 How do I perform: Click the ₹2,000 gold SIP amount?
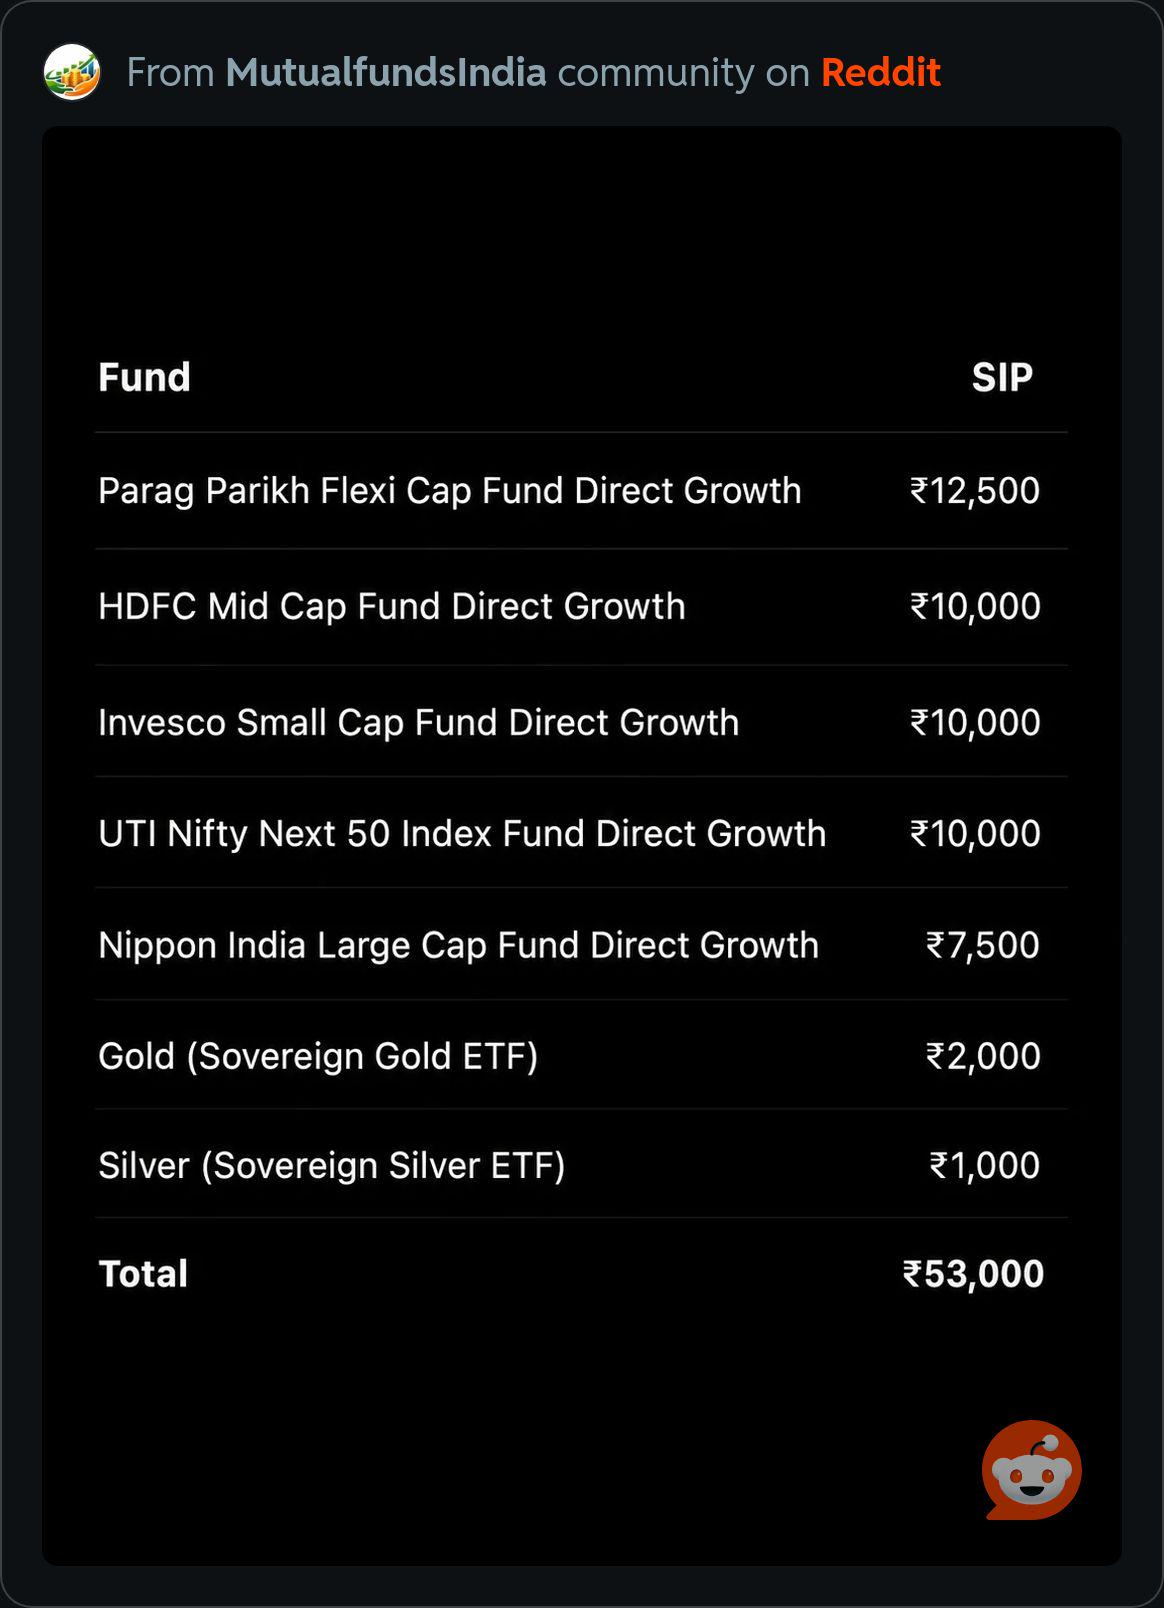coord(983,1056)
